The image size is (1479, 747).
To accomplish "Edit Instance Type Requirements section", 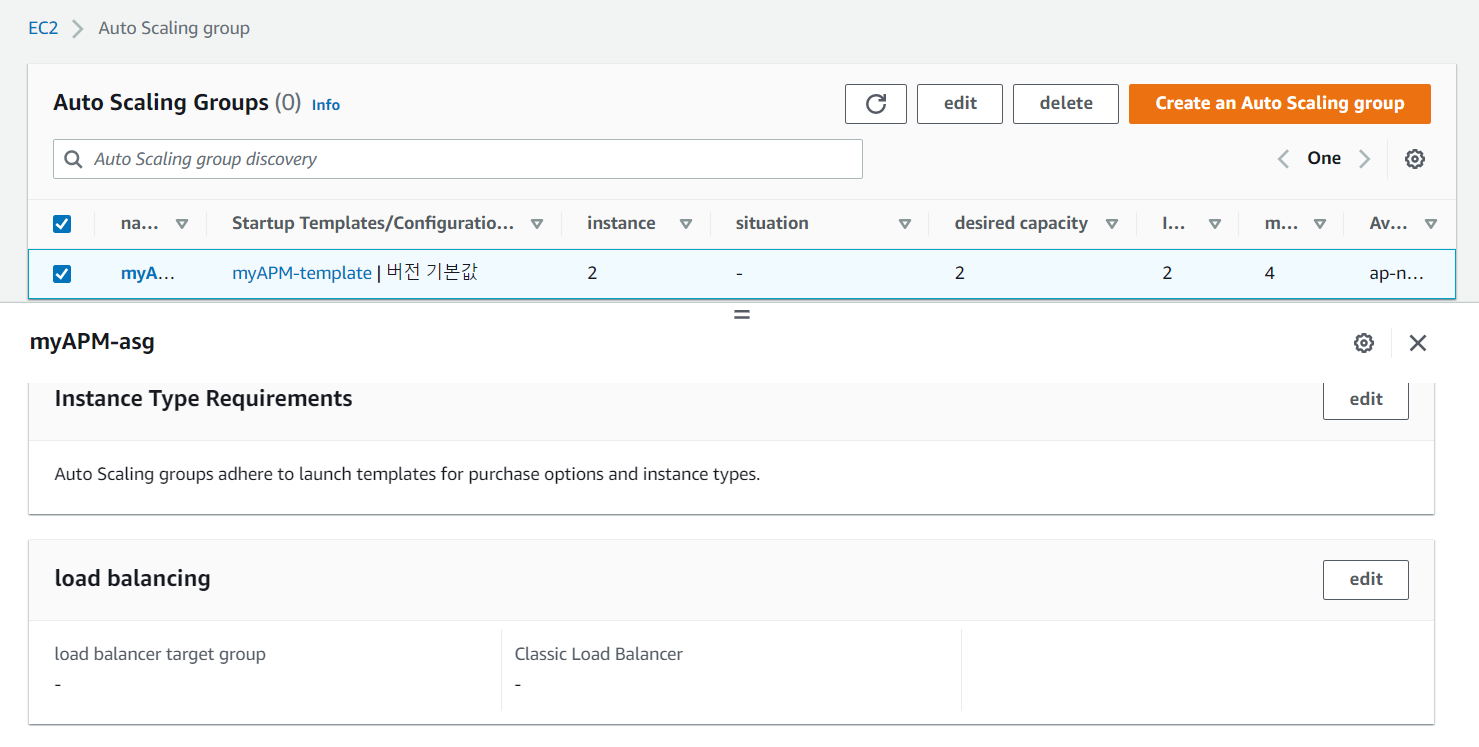I will click(1365, 399).
